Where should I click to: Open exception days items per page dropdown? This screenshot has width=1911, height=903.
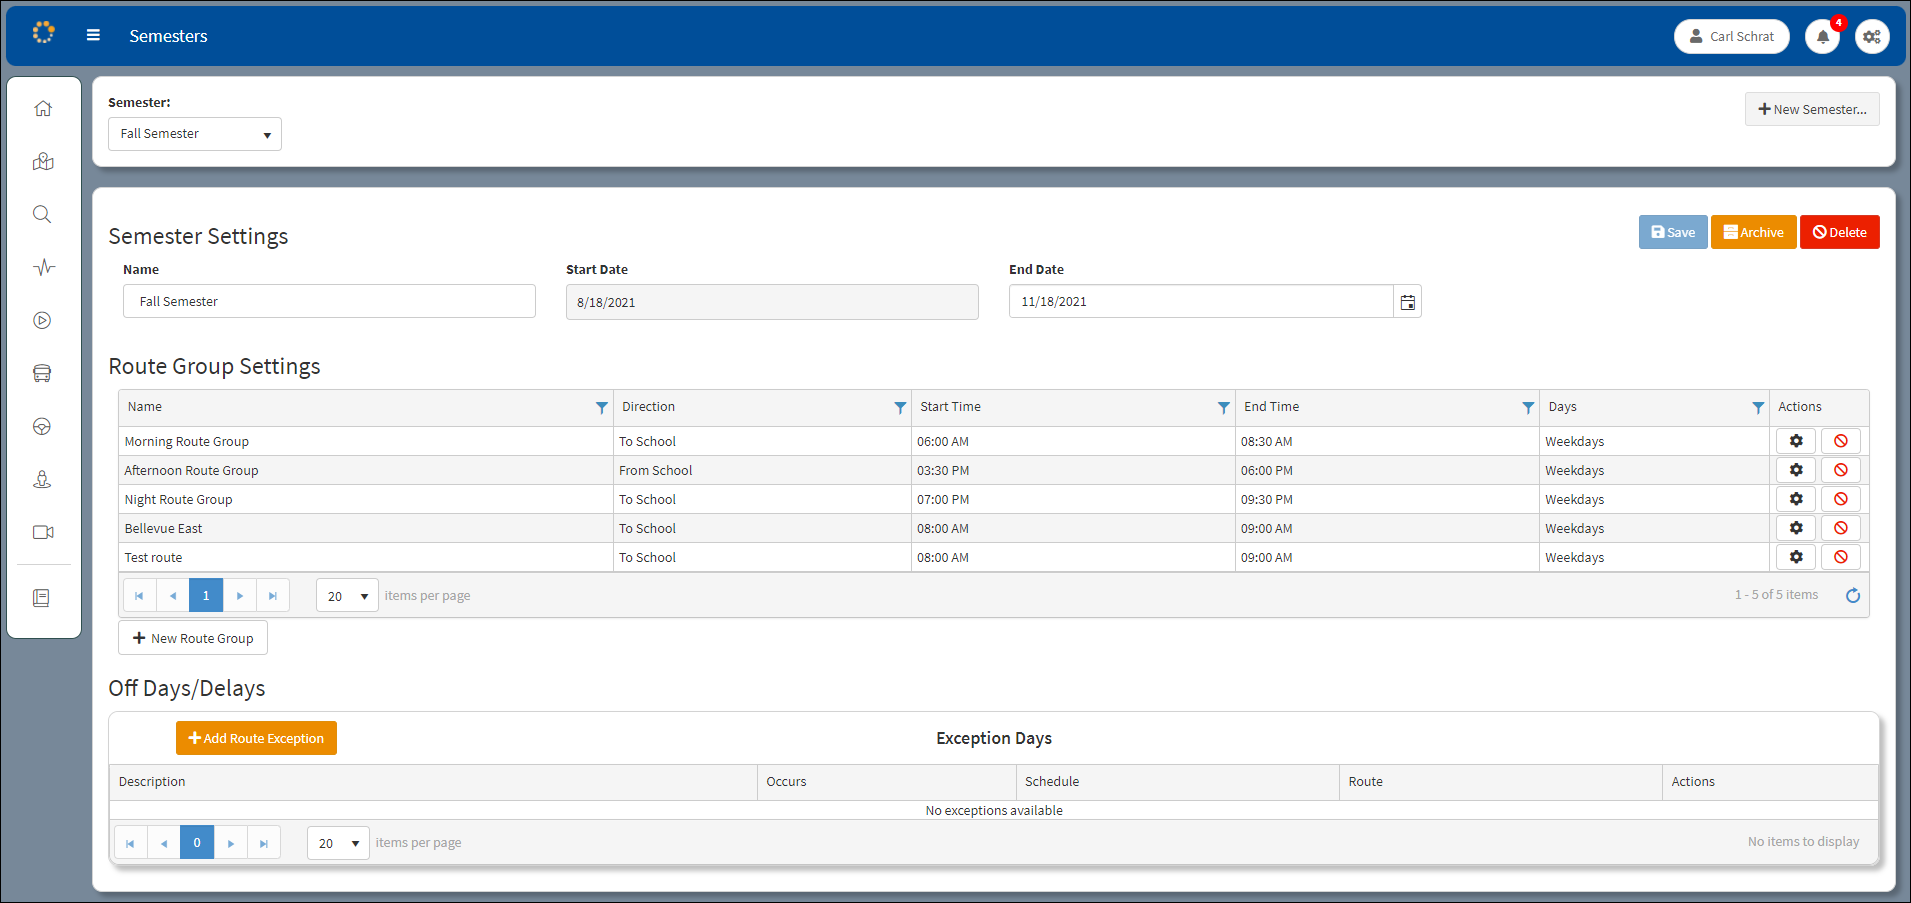(x=338, y=843)
